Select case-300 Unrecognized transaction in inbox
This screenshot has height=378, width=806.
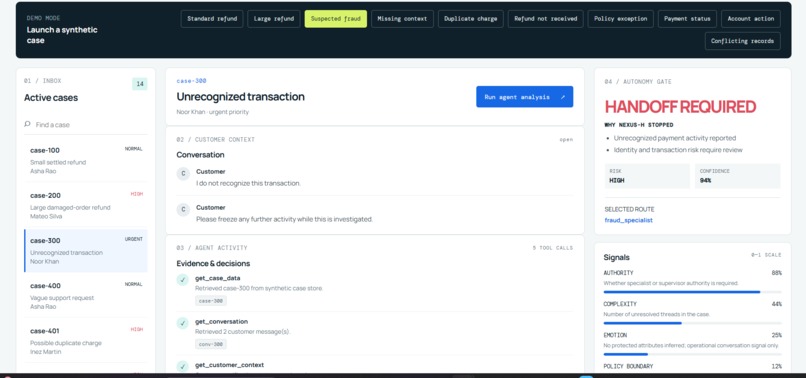85,250
